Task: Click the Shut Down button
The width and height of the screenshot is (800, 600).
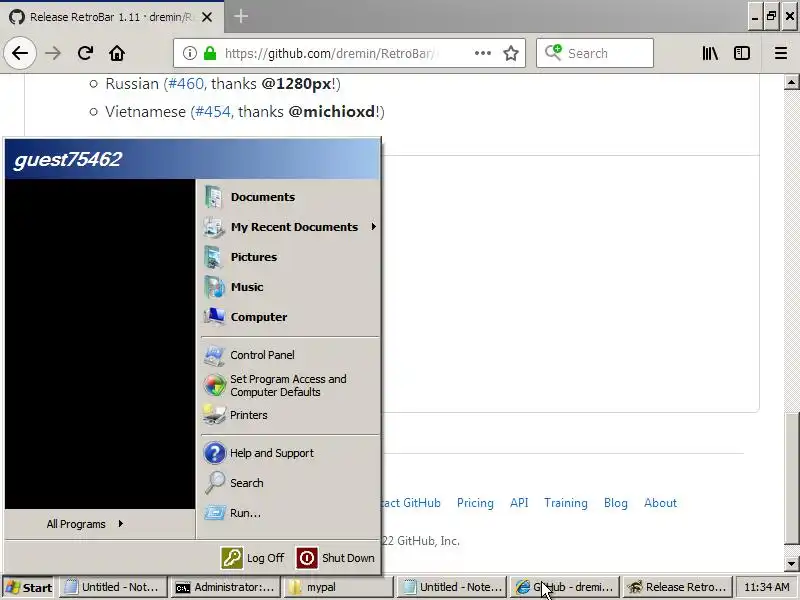Action: (336, 558)
